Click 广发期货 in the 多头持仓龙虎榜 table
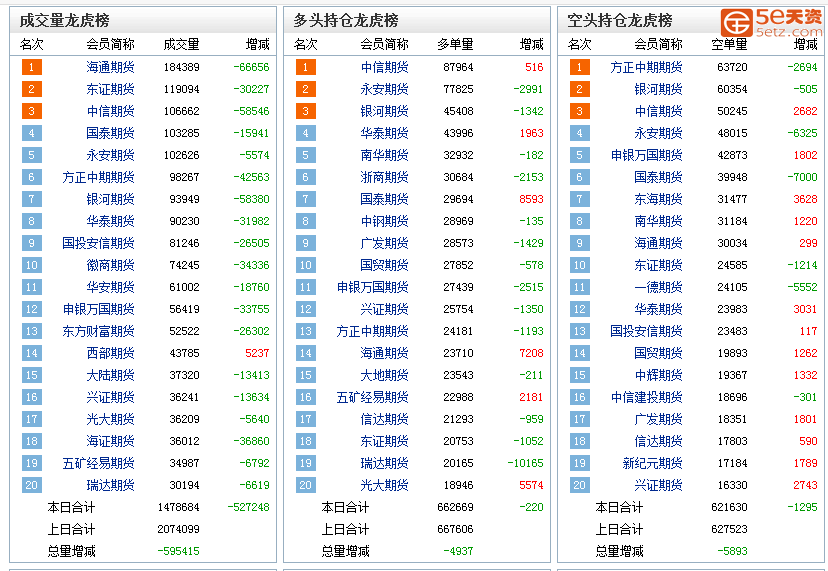 (x=384, y=243)
